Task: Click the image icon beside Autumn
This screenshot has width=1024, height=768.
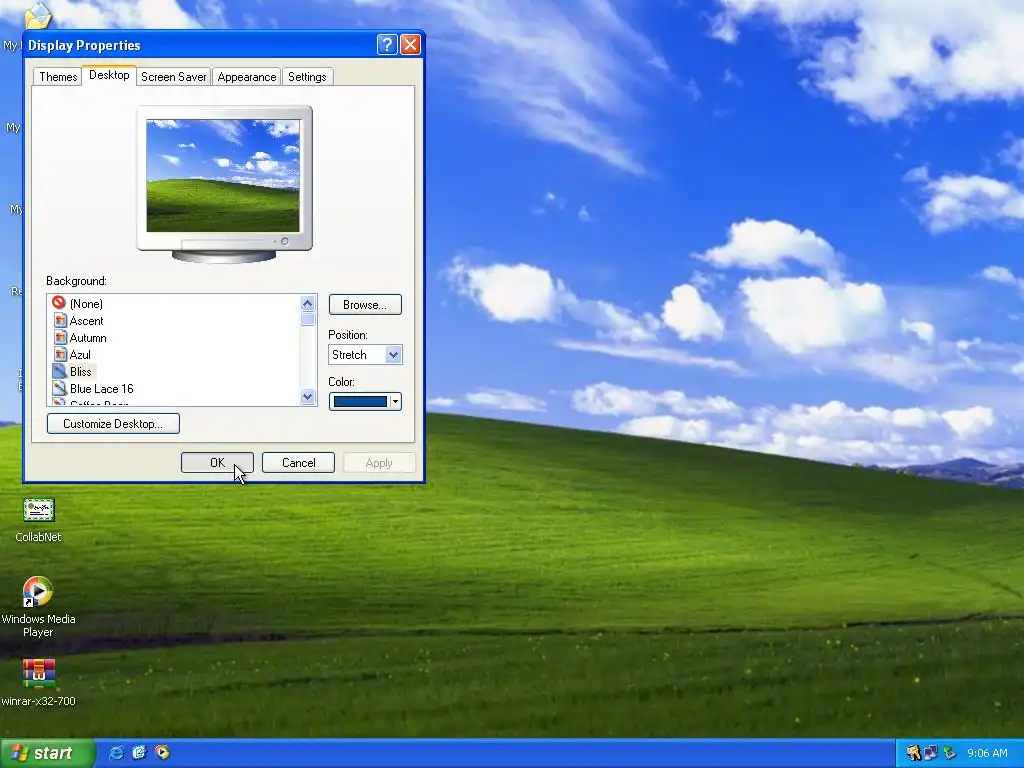Action: [x=60, y=338]
